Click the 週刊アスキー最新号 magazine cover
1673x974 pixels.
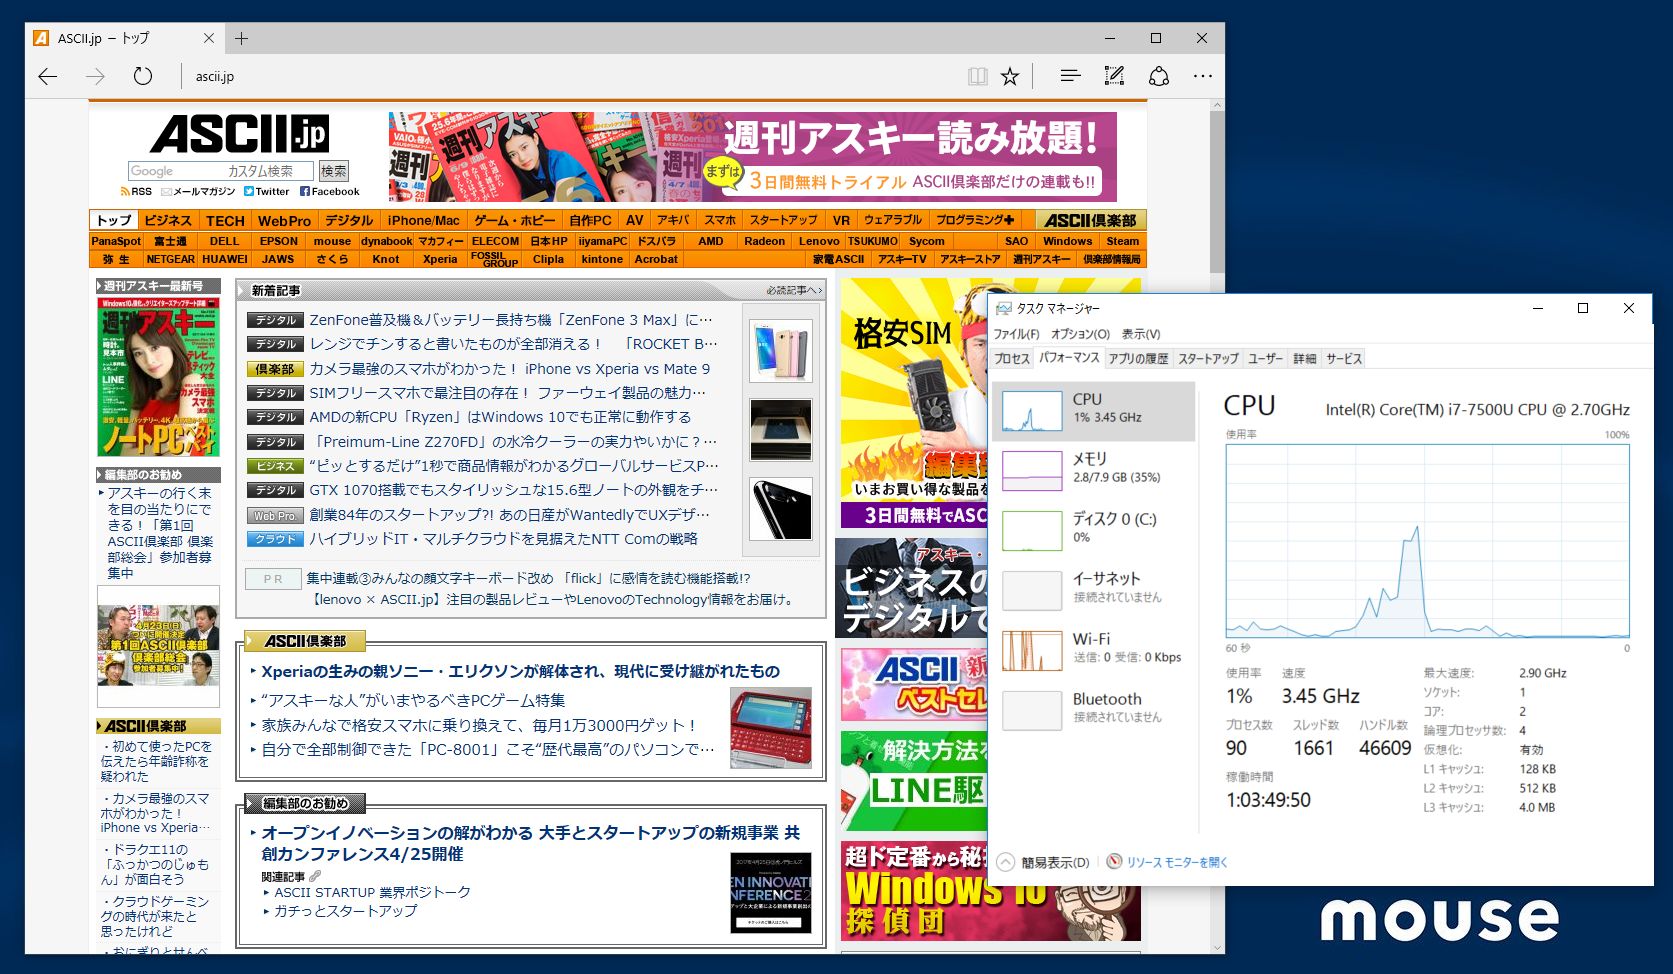(158, 376)
